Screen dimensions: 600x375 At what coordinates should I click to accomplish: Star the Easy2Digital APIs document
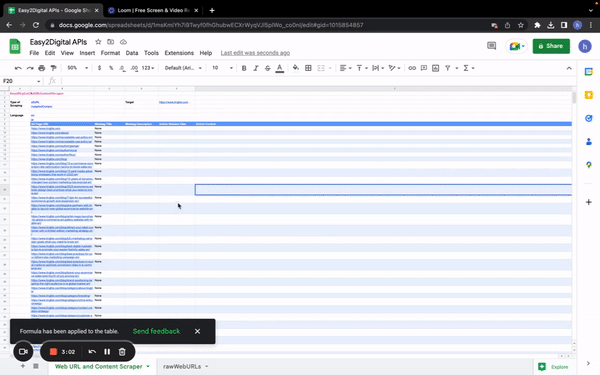98,42
